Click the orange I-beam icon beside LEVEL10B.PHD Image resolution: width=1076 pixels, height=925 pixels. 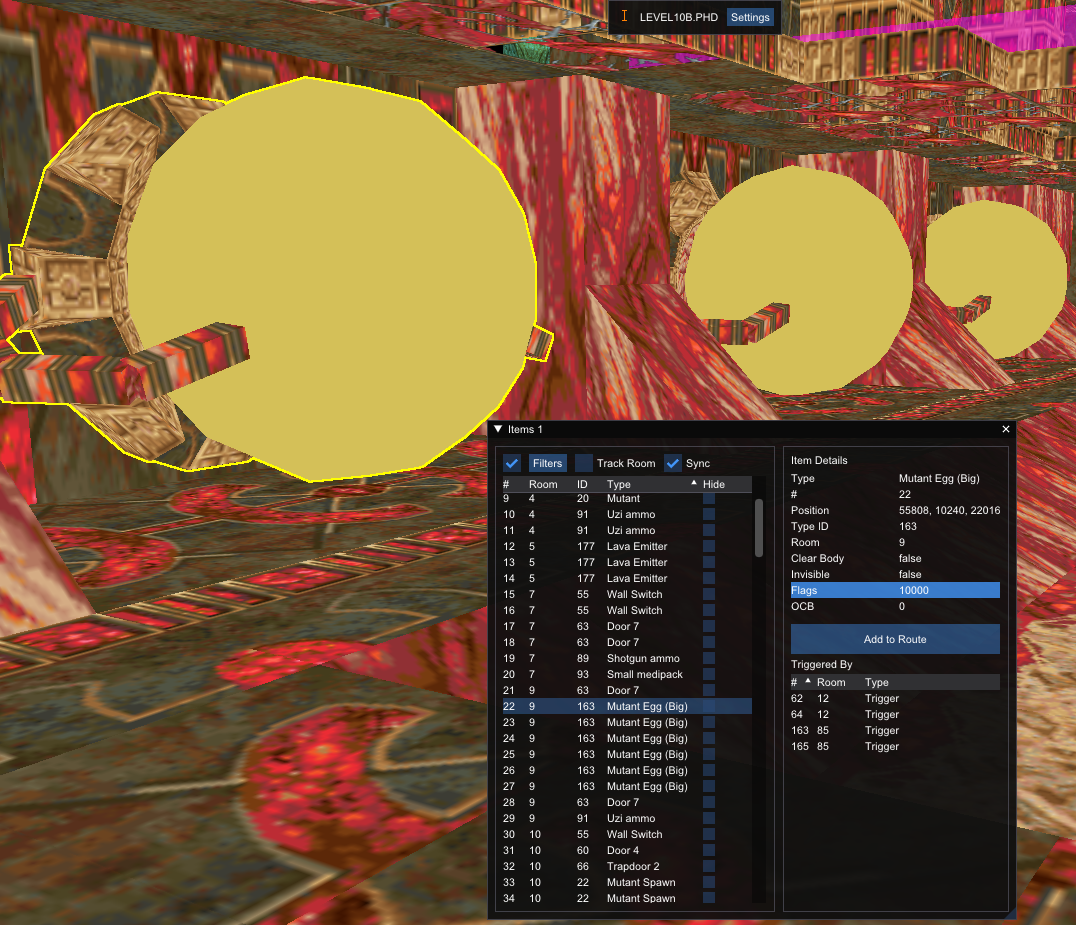(623, 16)
